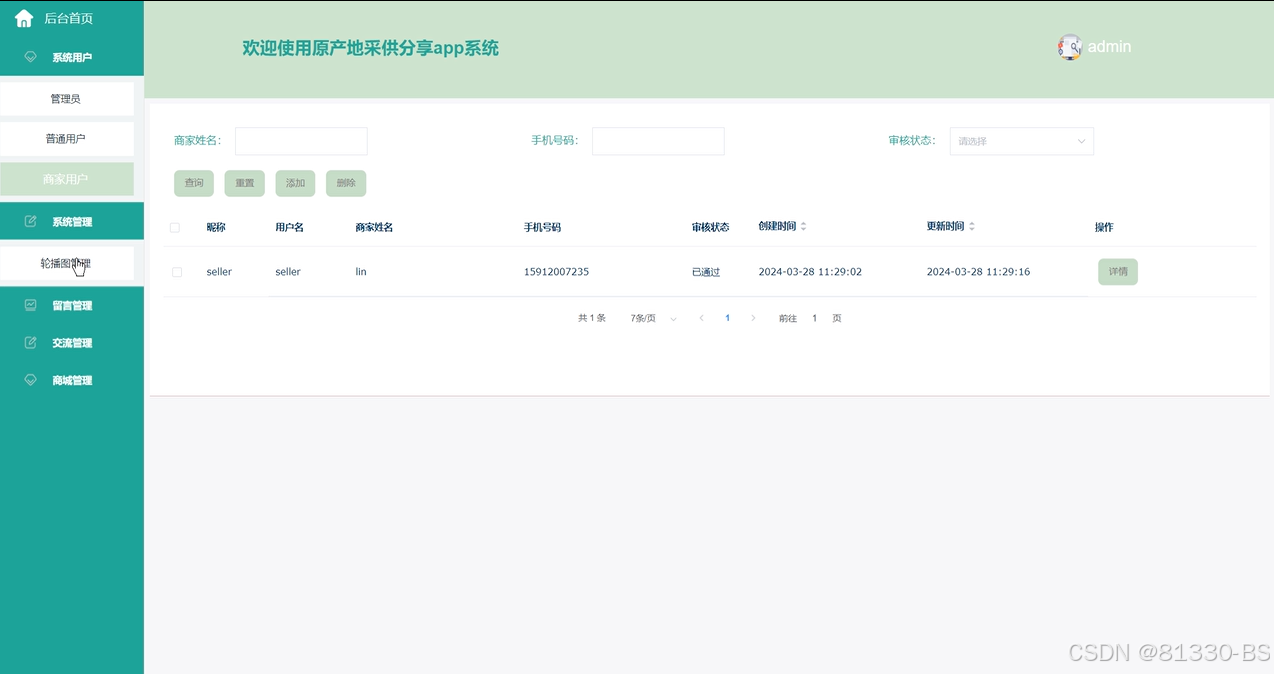
Task: Select 管理员 in the sidebar
Action: coord(66,99)
